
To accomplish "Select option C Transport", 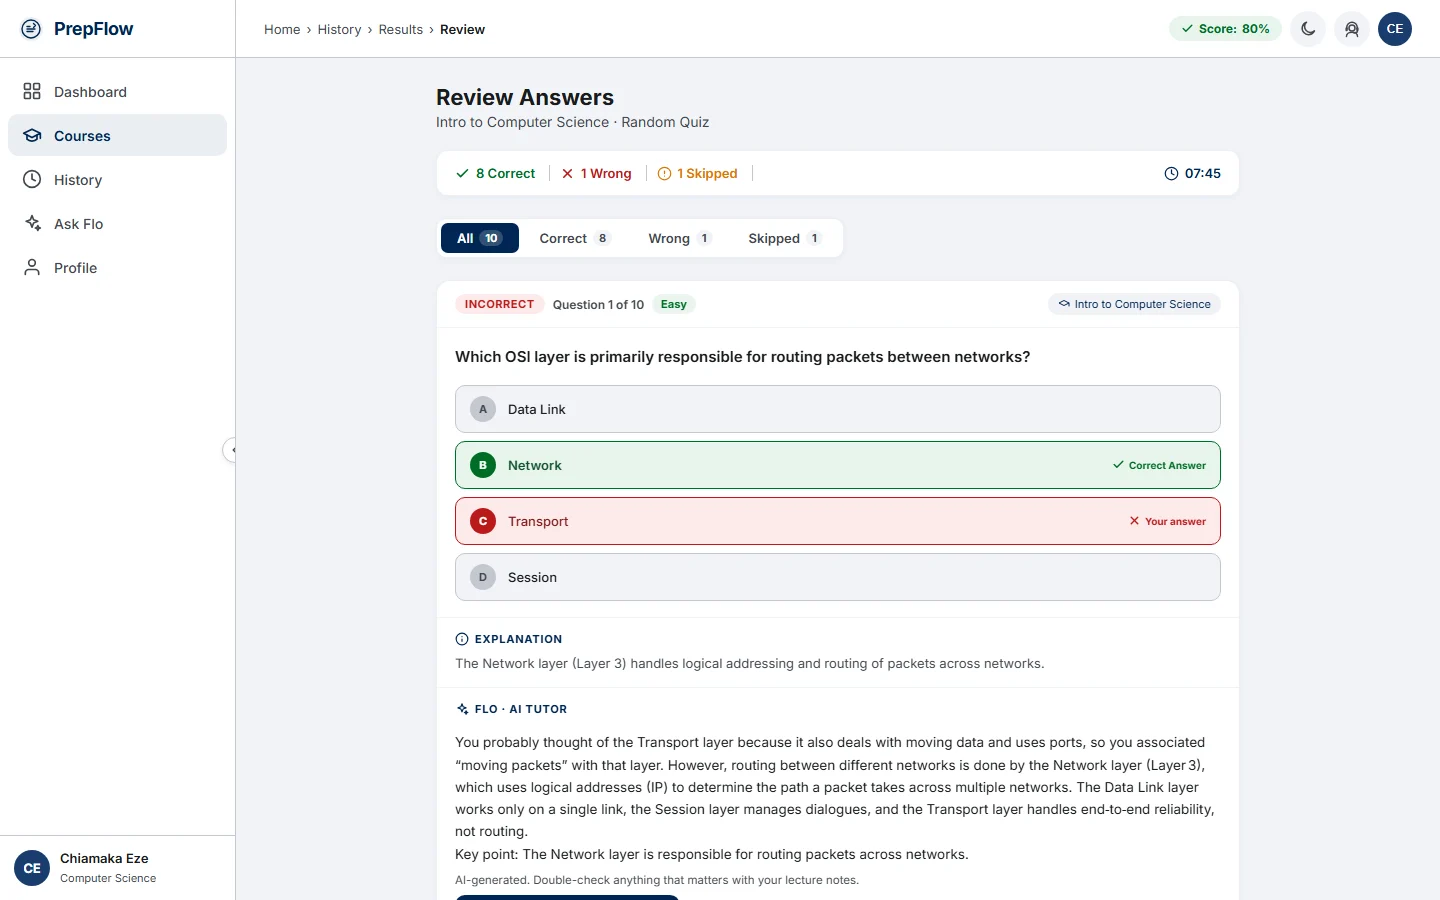I will [838, 521].
